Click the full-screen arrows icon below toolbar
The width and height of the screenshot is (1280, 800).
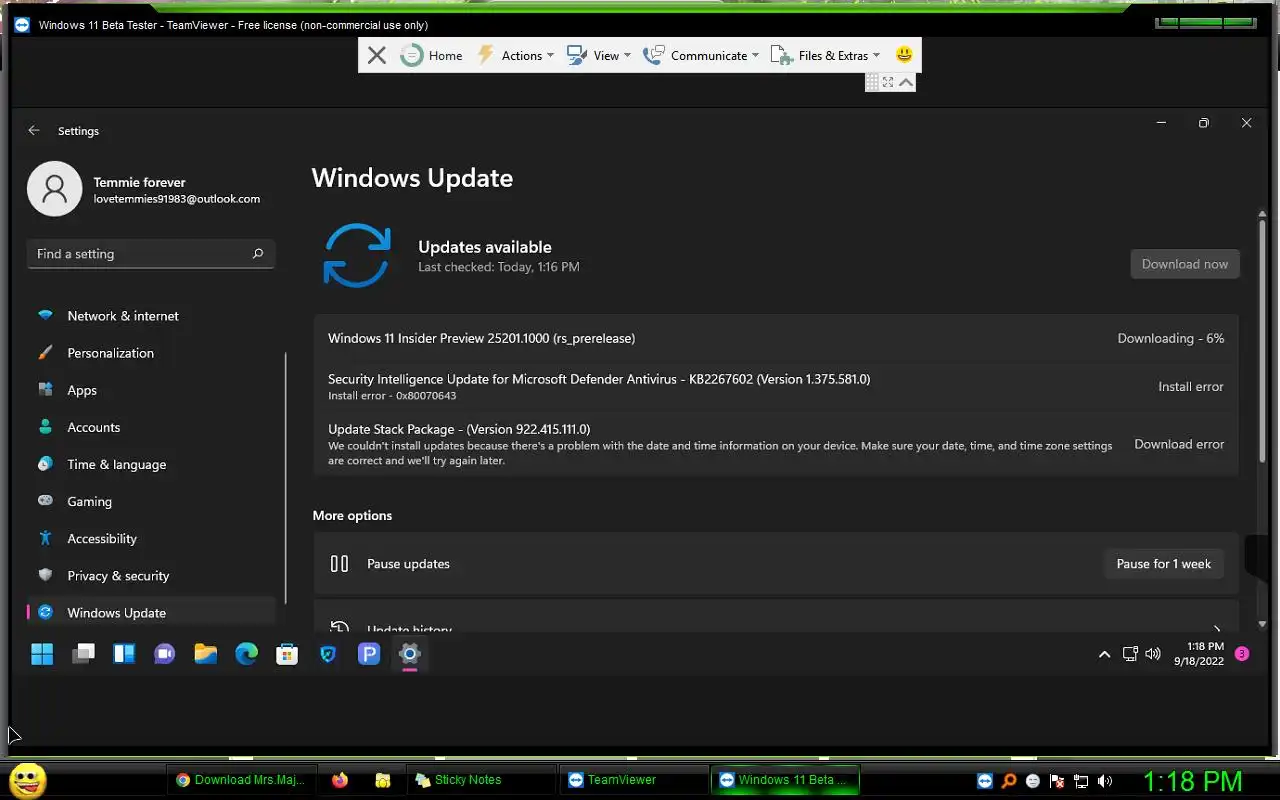(888, 82)
